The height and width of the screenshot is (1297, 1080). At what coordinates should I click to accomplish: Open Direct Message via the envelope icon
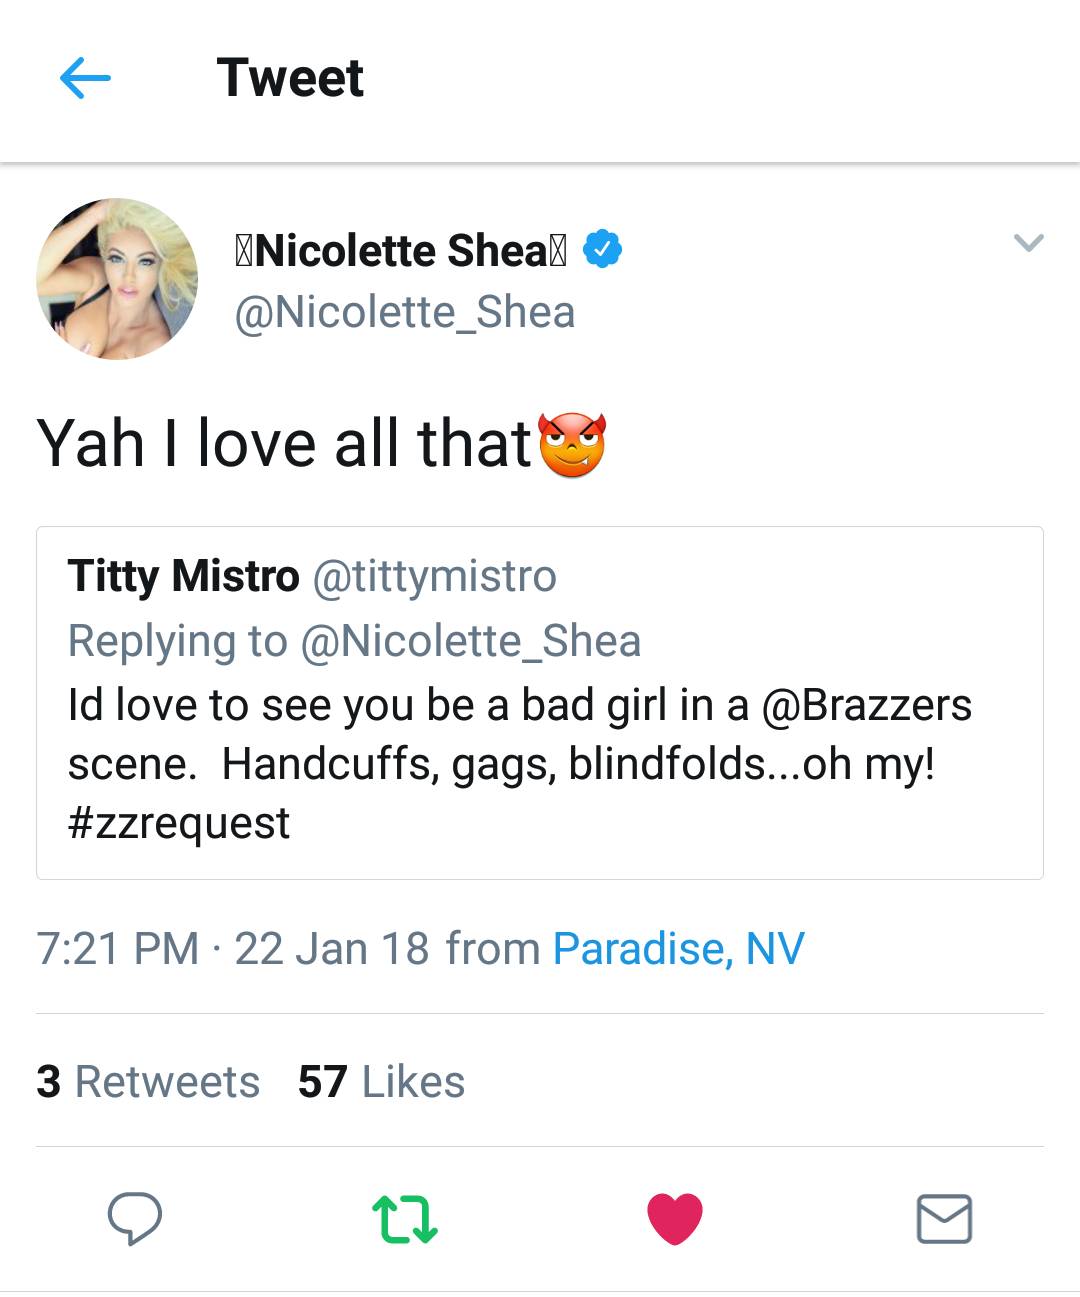coord(944,1218)
